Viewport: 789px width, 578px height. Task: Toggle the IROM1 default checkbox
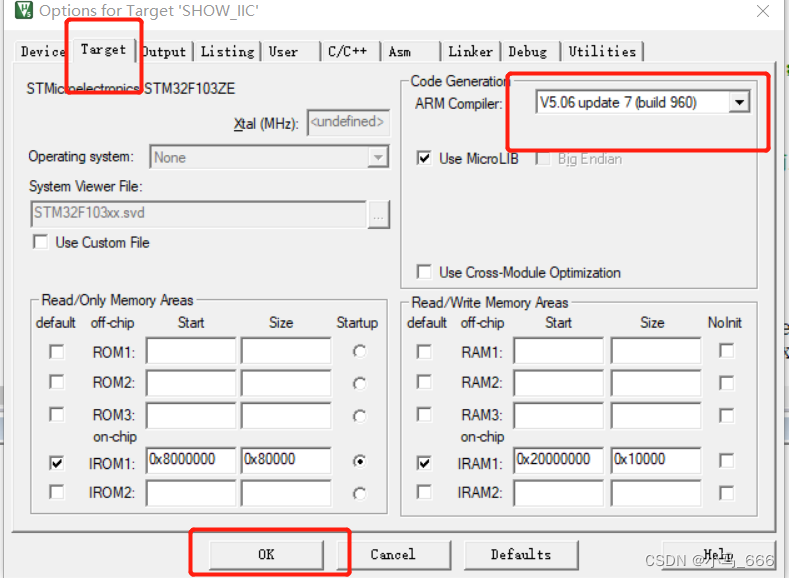point(57,462)
